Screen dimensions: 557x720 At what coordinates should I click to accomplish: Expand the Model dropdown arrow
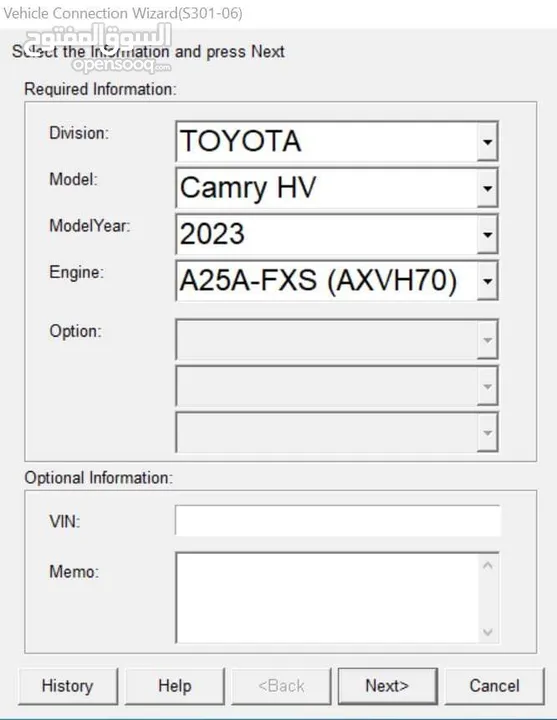tap(487, 188)
